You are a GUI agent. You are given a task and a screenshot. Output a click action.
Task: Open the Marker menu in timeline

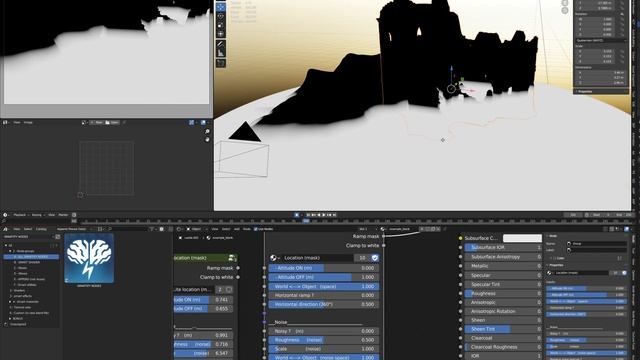coord(63,215)
